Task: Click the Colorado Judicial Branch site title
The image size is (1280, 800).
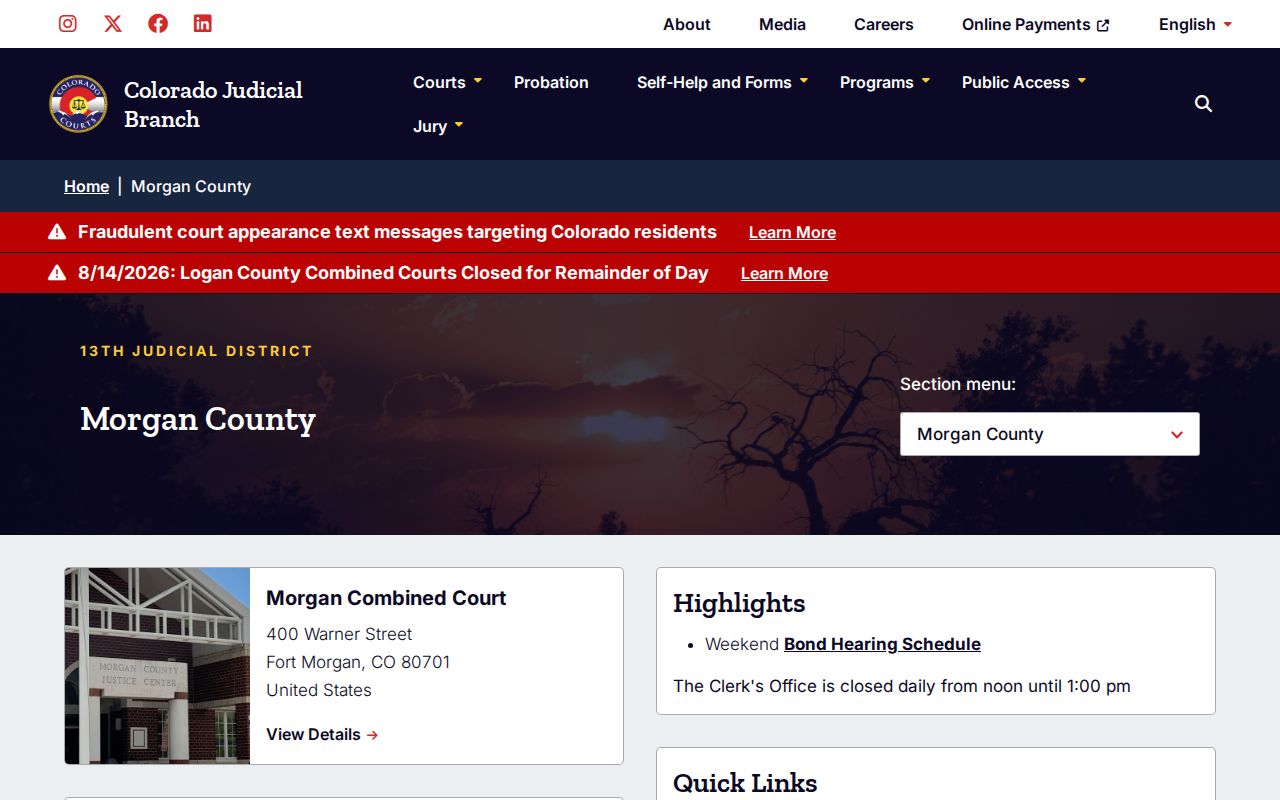Action: (x=213, y=104)
